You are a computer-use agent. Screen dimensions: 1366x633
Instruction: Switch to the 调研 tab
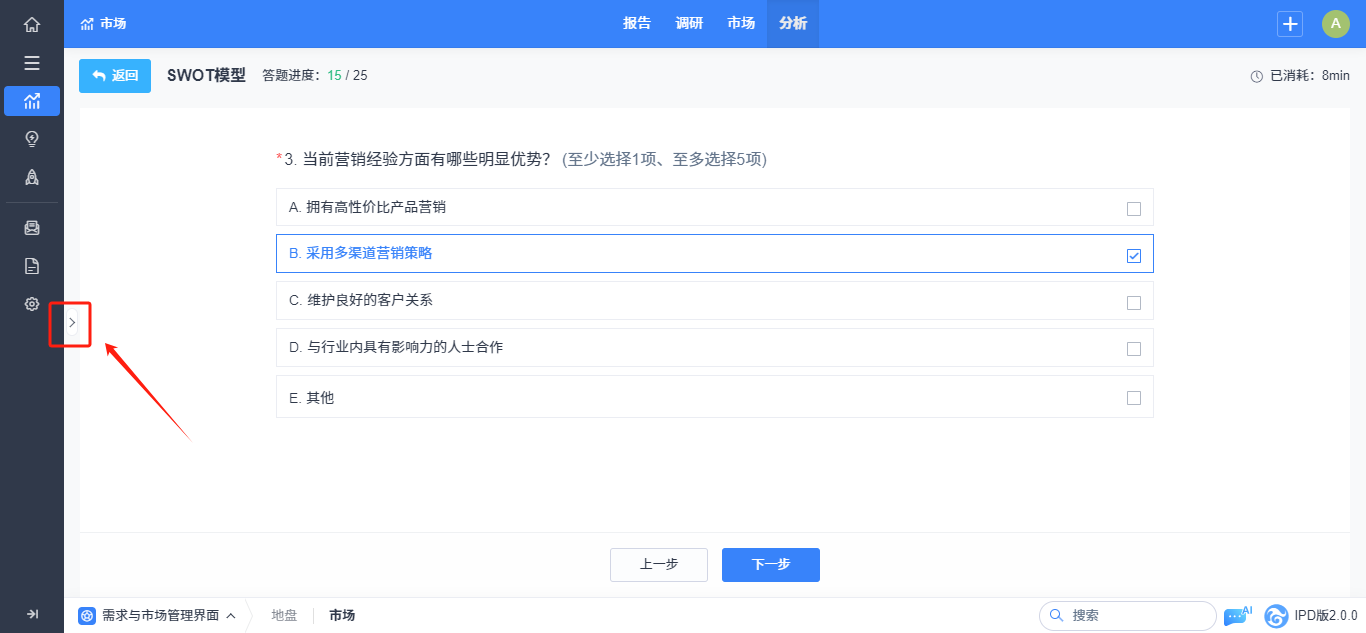click(689, 24)
